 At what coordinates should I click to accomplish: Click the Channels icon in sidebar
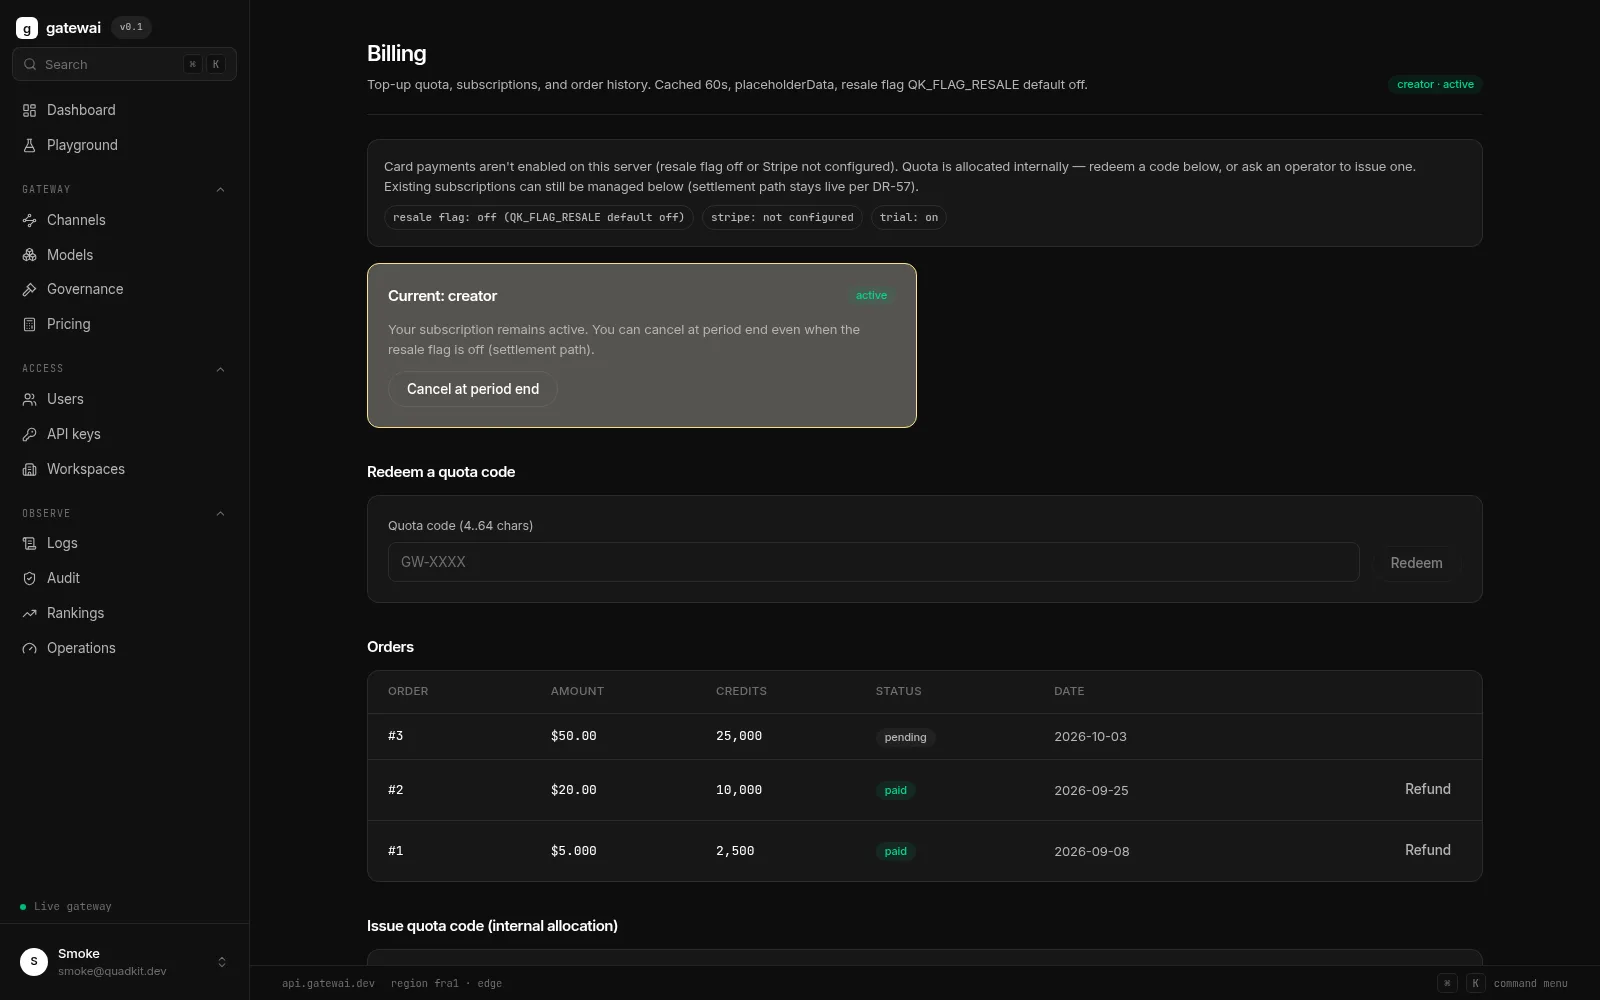tap(30, 220)
